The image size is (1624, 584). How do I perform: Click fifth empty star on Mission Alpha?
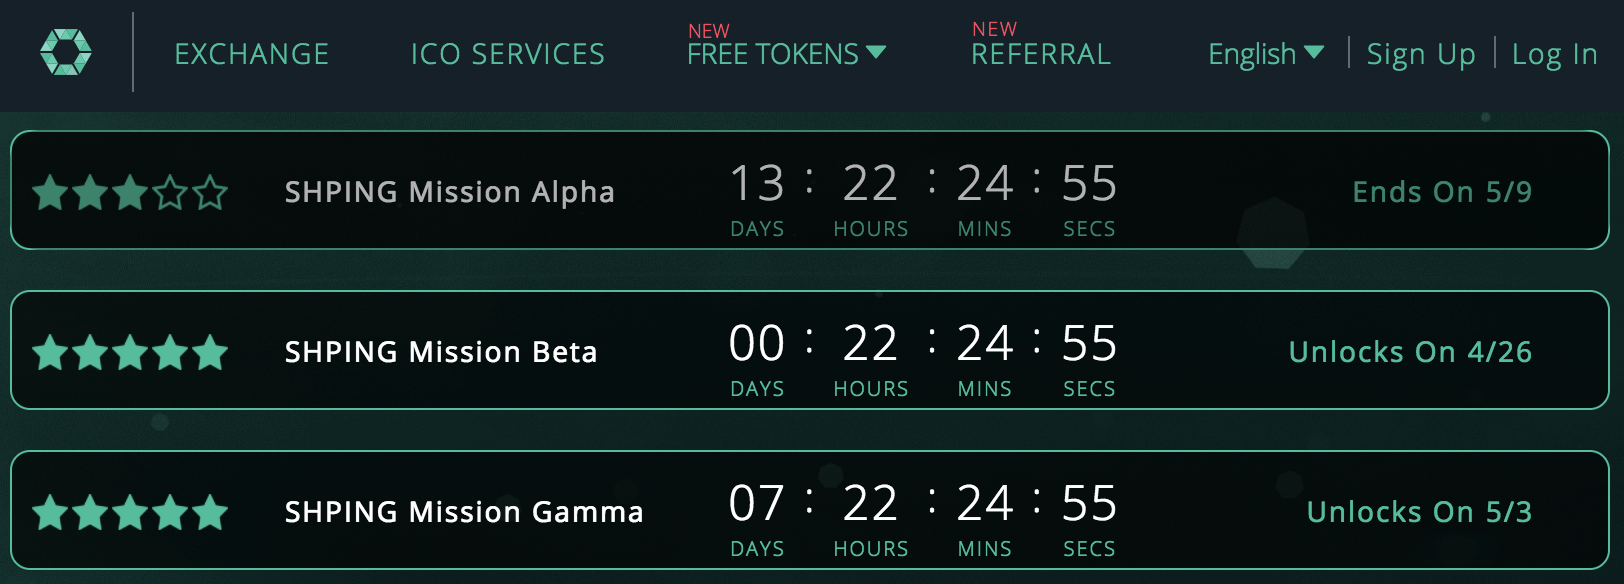(210, 192)
